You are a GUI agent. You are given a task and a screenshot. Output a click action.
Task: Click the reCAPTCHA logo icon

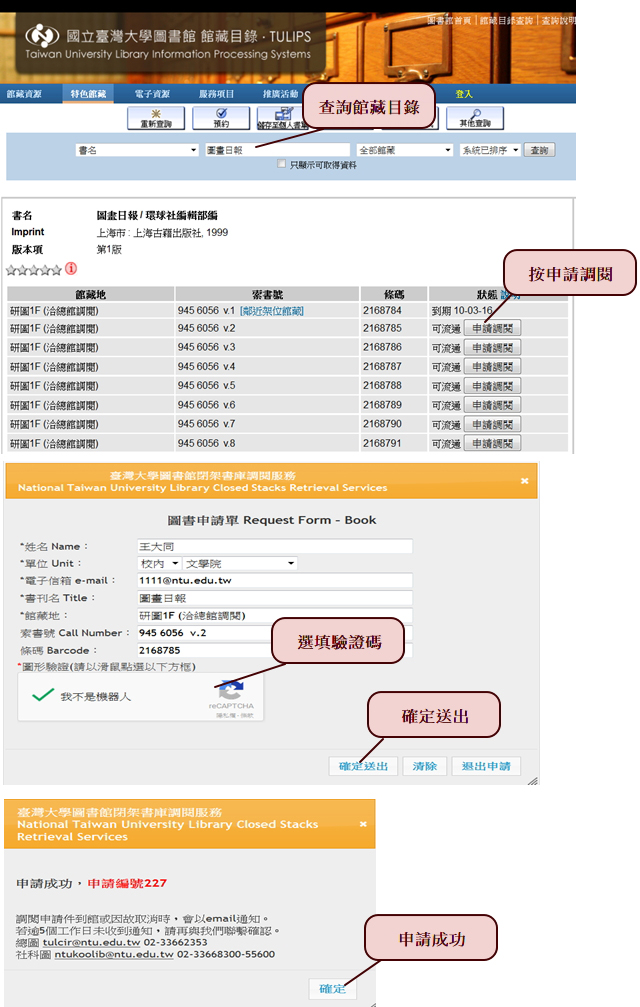[230, 690]
